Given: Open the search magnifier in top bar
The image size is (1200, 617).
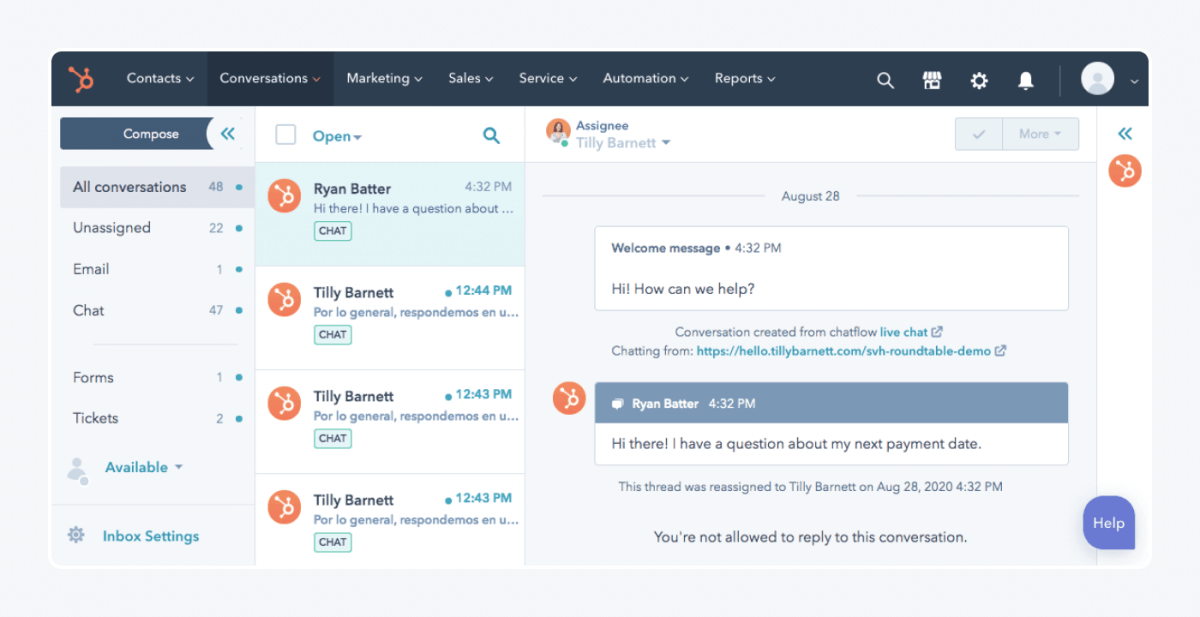Looking at the screenshot, I should tap(885, 80).
